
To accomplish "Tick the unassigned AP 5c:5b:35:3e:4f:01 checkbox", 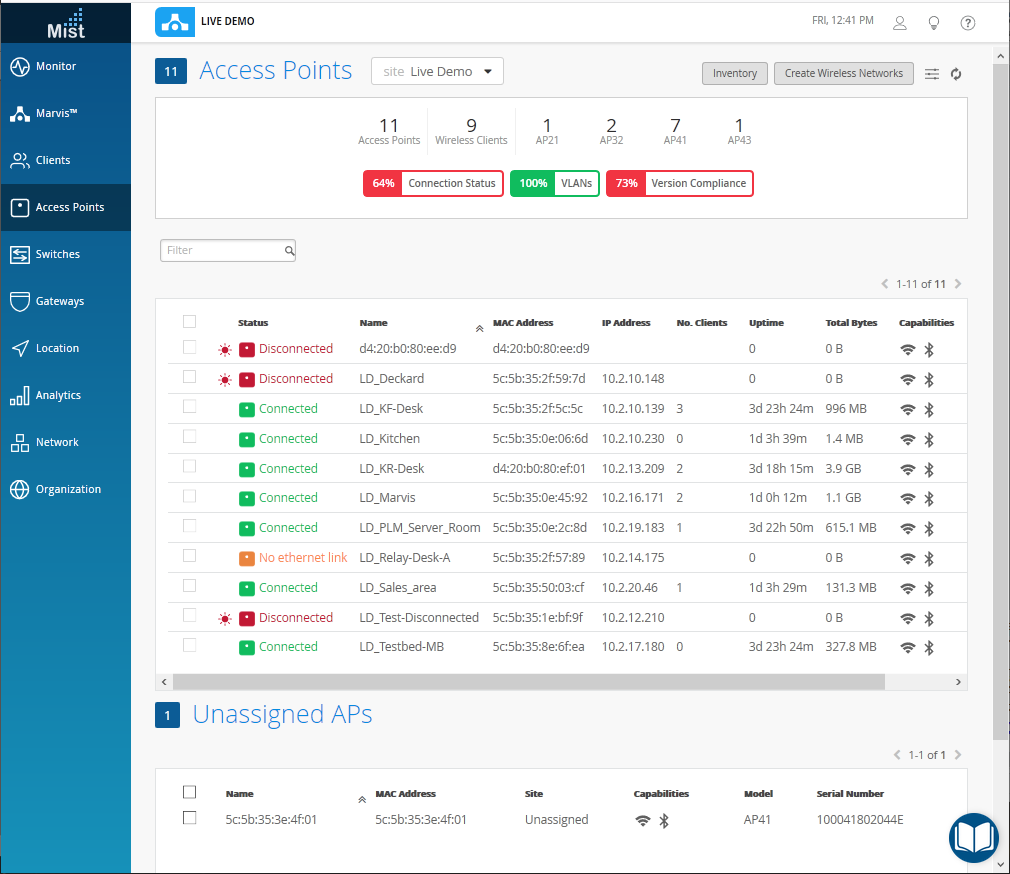I will point(190,818).
